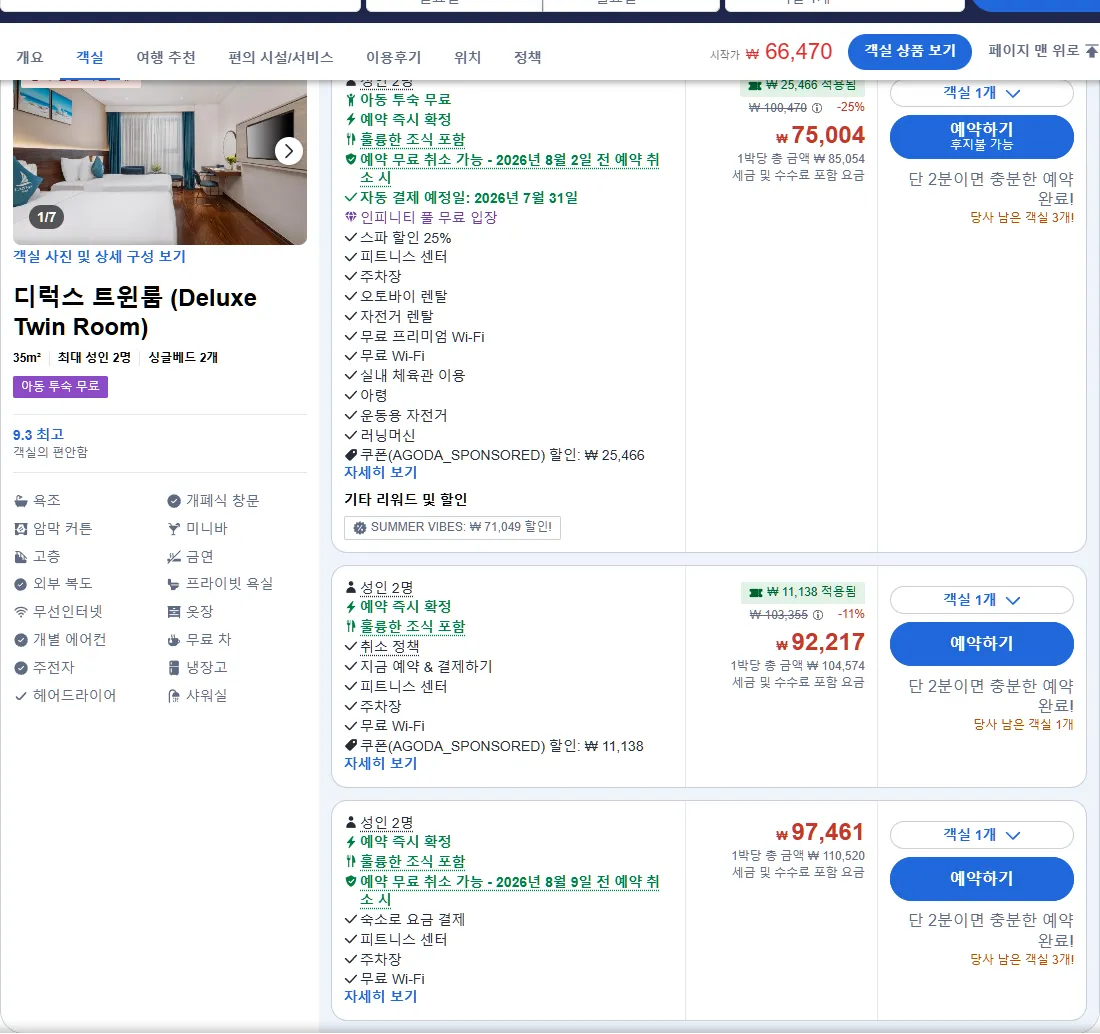Click the 욕조 bathtub amenity icon

21,501
